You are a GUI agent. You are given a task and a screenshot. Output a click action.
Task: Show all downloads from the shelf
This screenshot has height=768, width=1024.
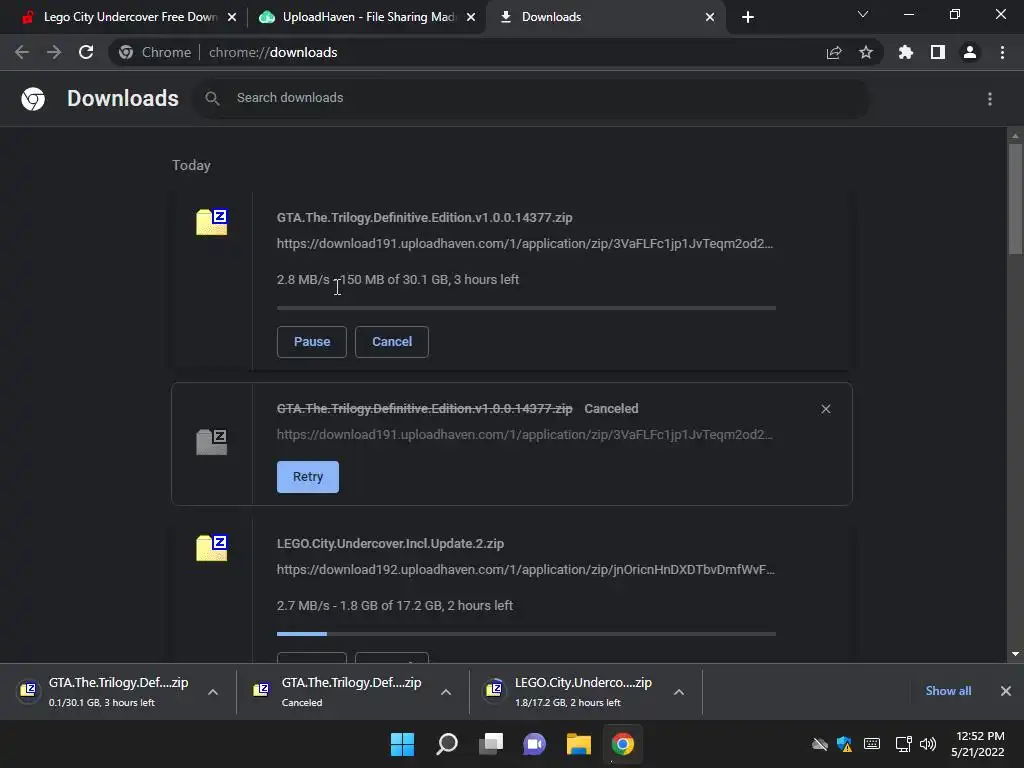[948, 691]
